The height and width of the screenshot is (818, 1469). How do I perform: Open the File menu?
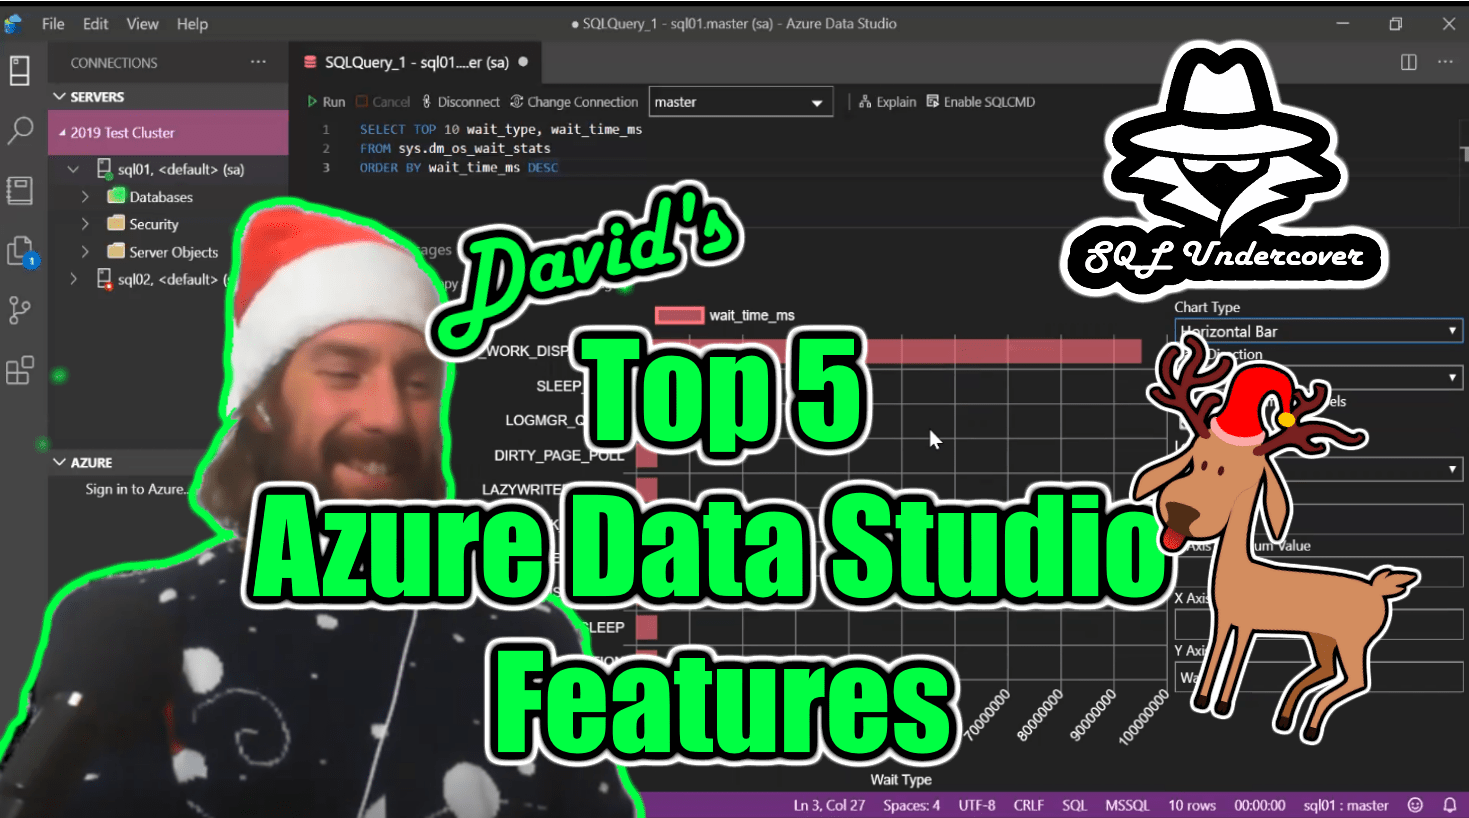tap(53, 24)
